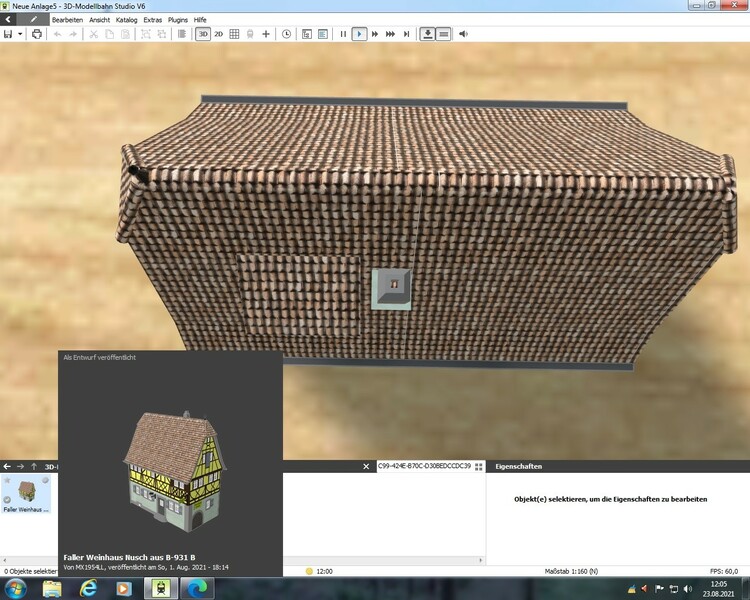Click the rooftop skylight window in 3D view
This screenshot has height=600, width=750.
tap(392, 289)
